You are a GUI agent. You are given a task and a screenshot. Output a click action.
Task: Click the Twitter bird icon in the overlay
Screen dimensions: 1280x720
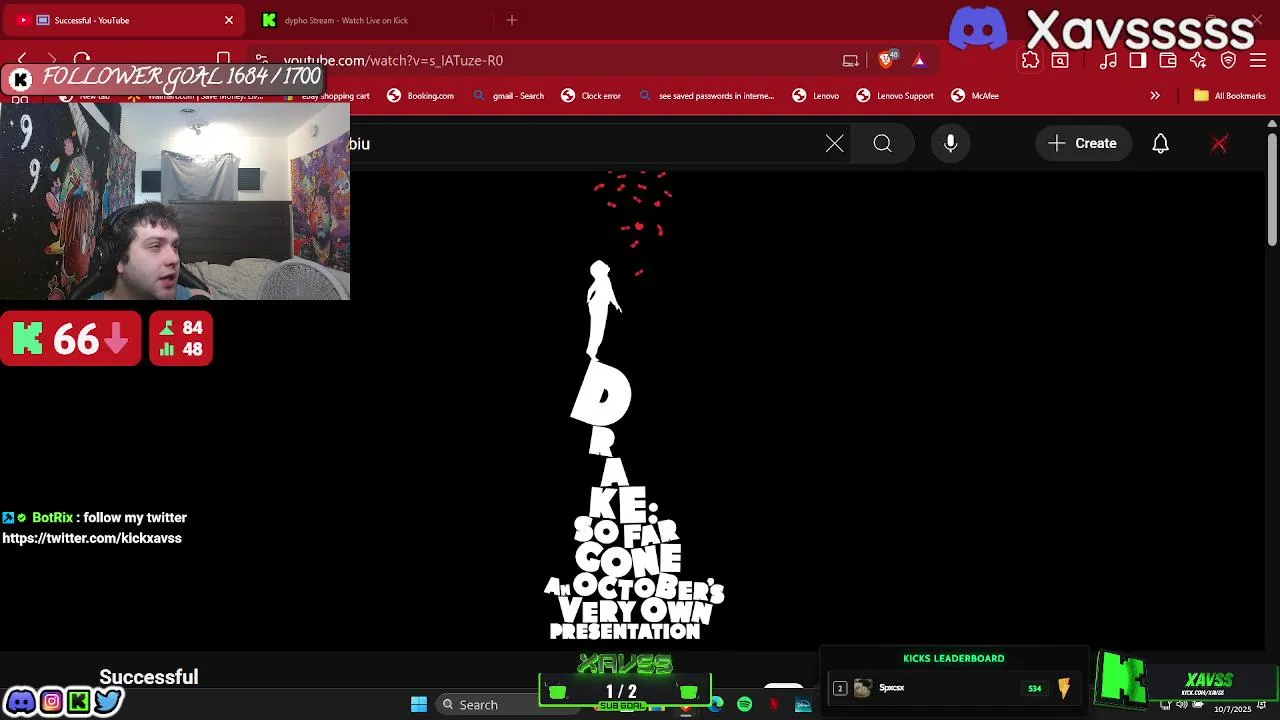pyautogui.click(x=108, y=702)
